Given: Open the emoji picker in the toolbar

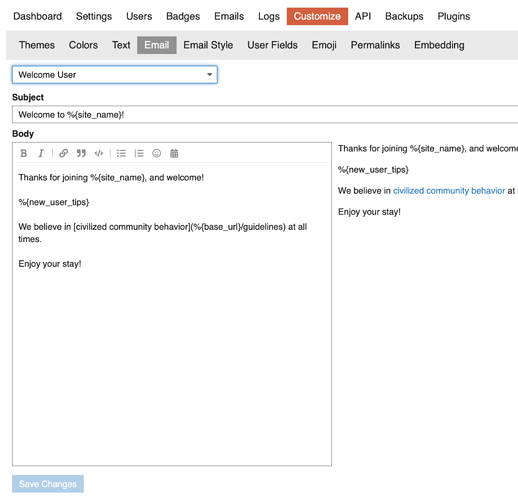Looking at the screenshot, I should [156, 153].
